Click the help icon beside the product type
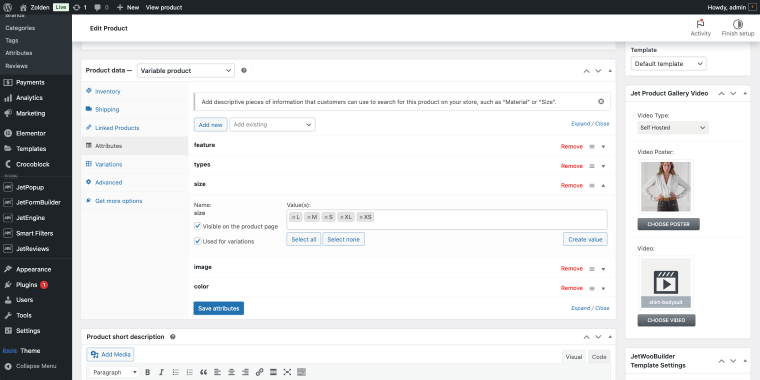 point(244,70)
